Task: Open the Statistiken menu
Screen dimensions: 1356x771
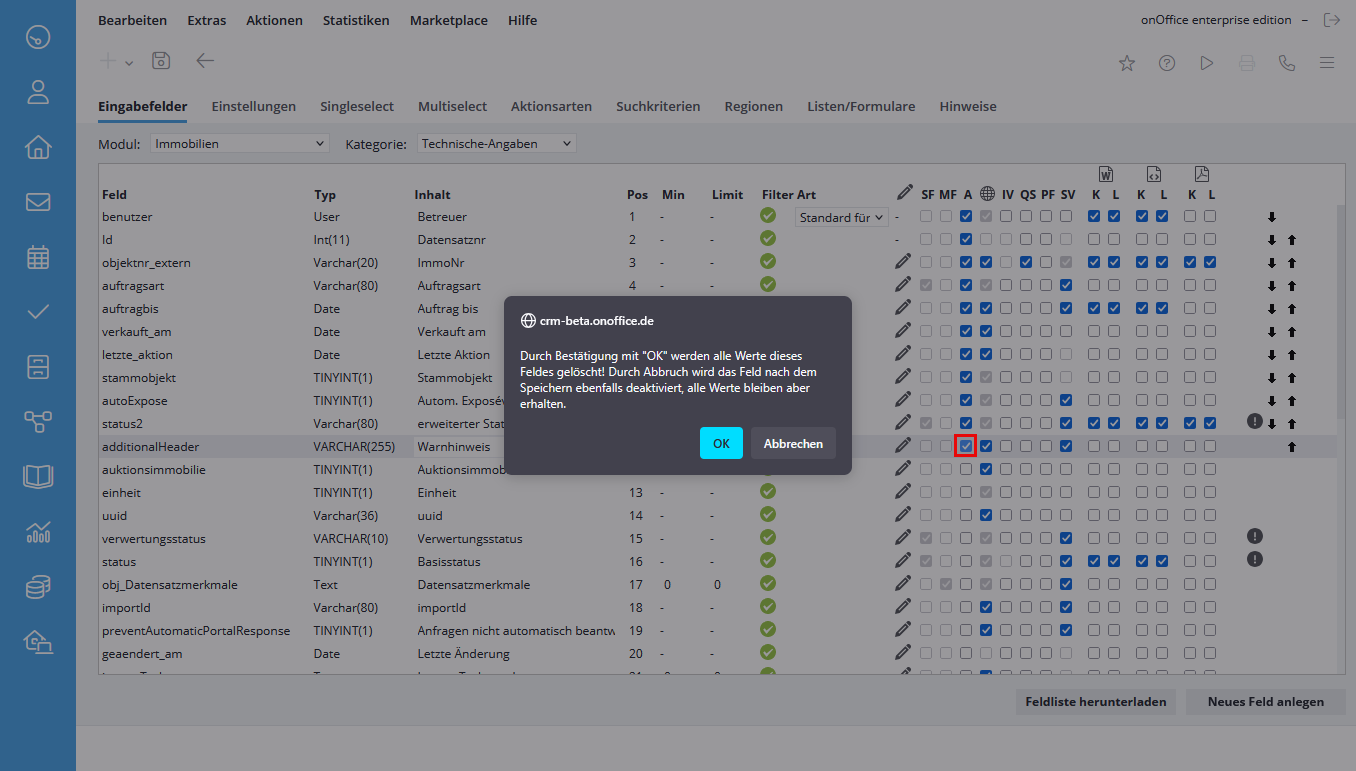Action: [x=356, y=20]
